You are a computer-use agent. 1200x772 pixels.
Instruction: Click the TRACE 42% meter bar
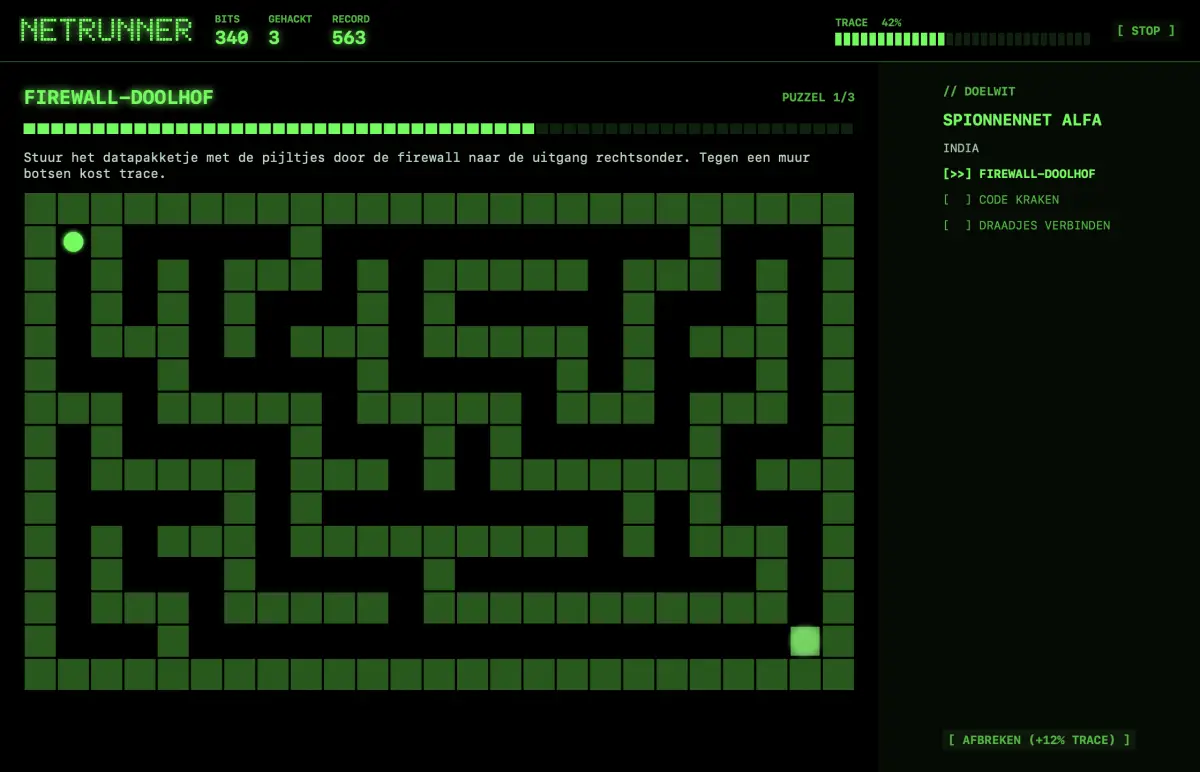[x=962, y=39]
